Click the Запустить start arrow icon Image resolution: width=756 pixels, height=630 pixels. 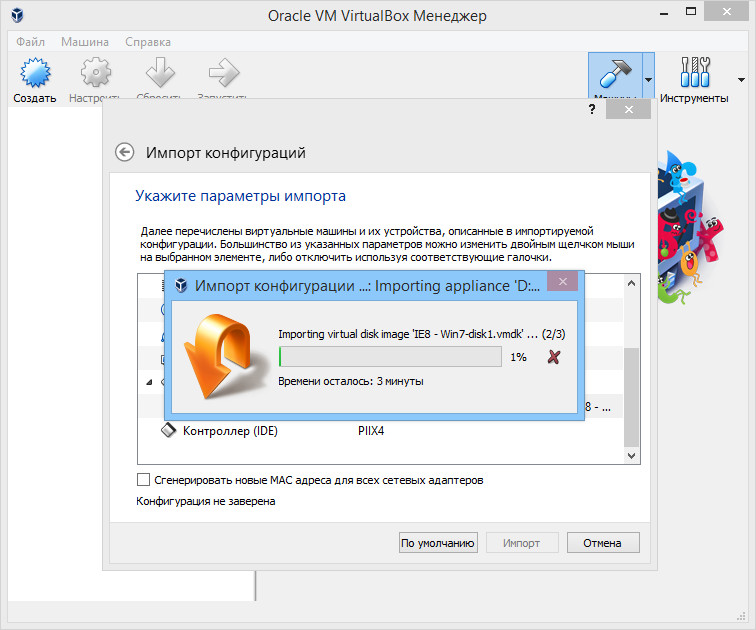click(x=223, y=73)
